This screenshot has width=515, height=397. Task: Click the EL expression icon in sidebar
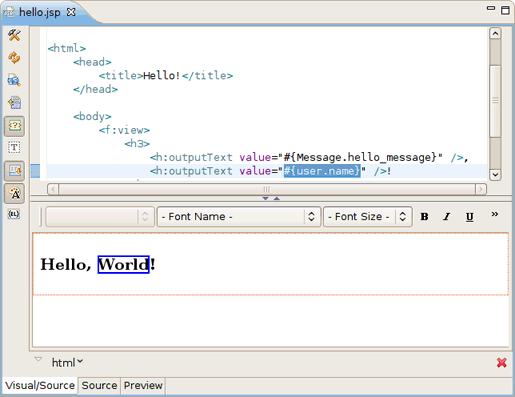[x=14, y=214]
